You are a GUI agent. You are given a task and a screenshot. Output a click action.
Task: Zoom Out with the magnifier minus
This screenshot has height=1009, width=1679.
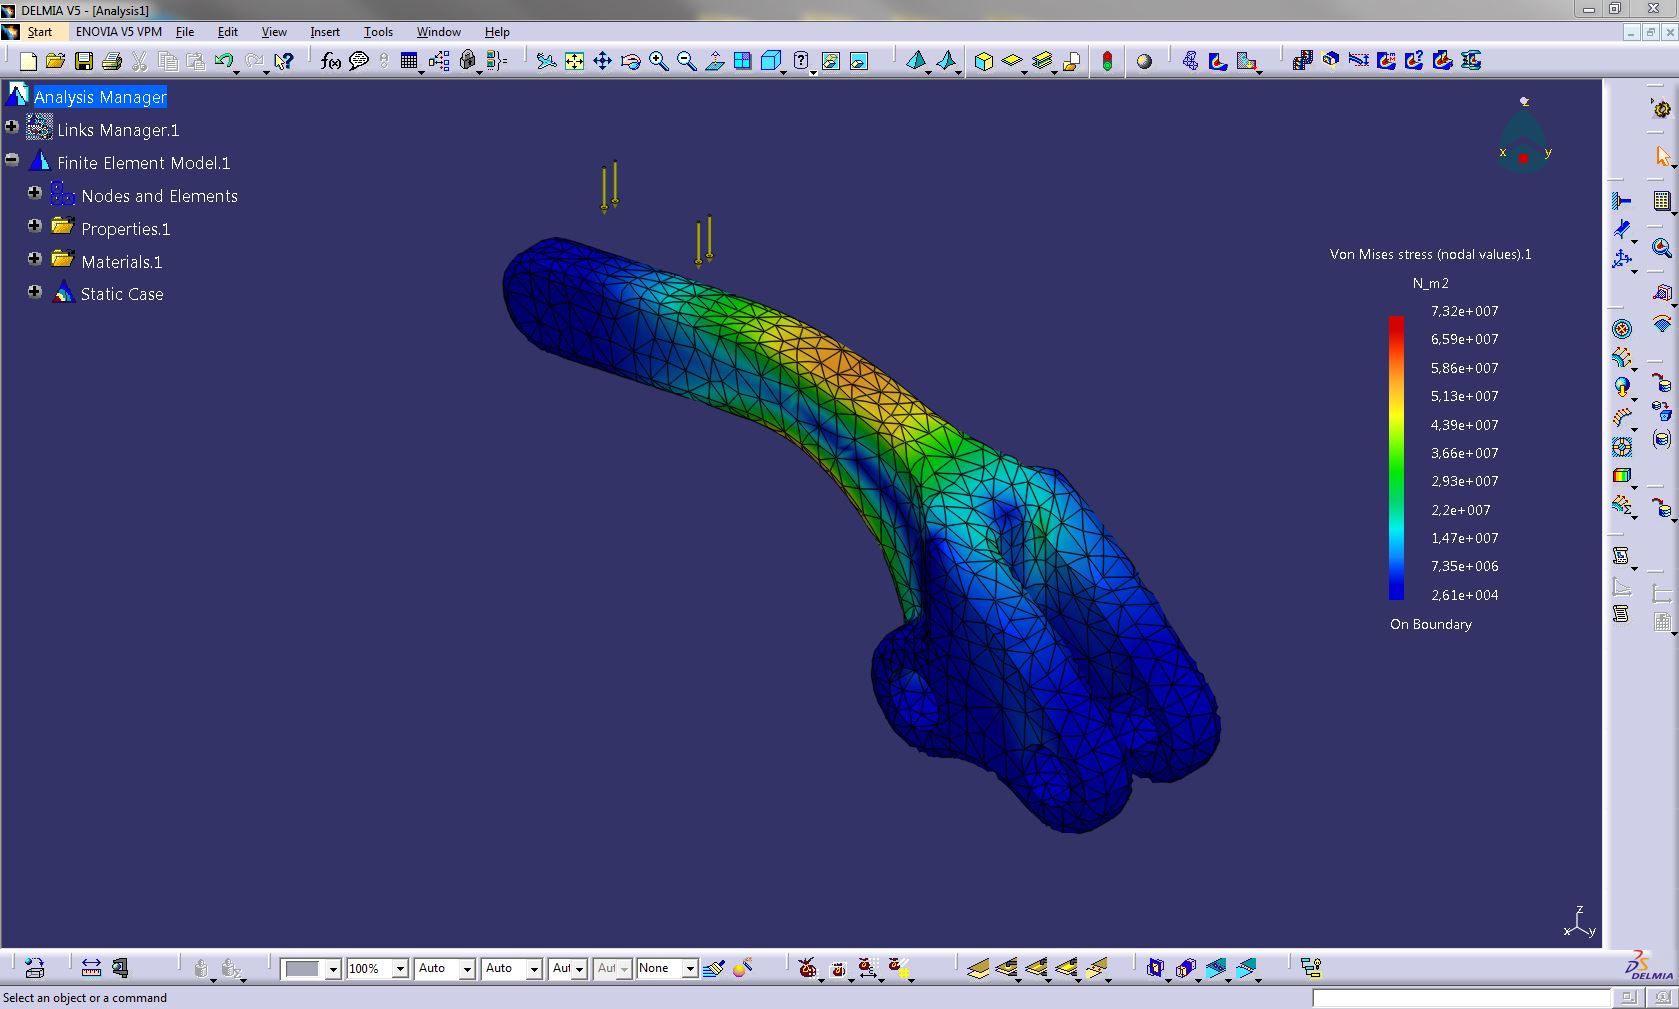pyautogui.click(x=686, y=62)
